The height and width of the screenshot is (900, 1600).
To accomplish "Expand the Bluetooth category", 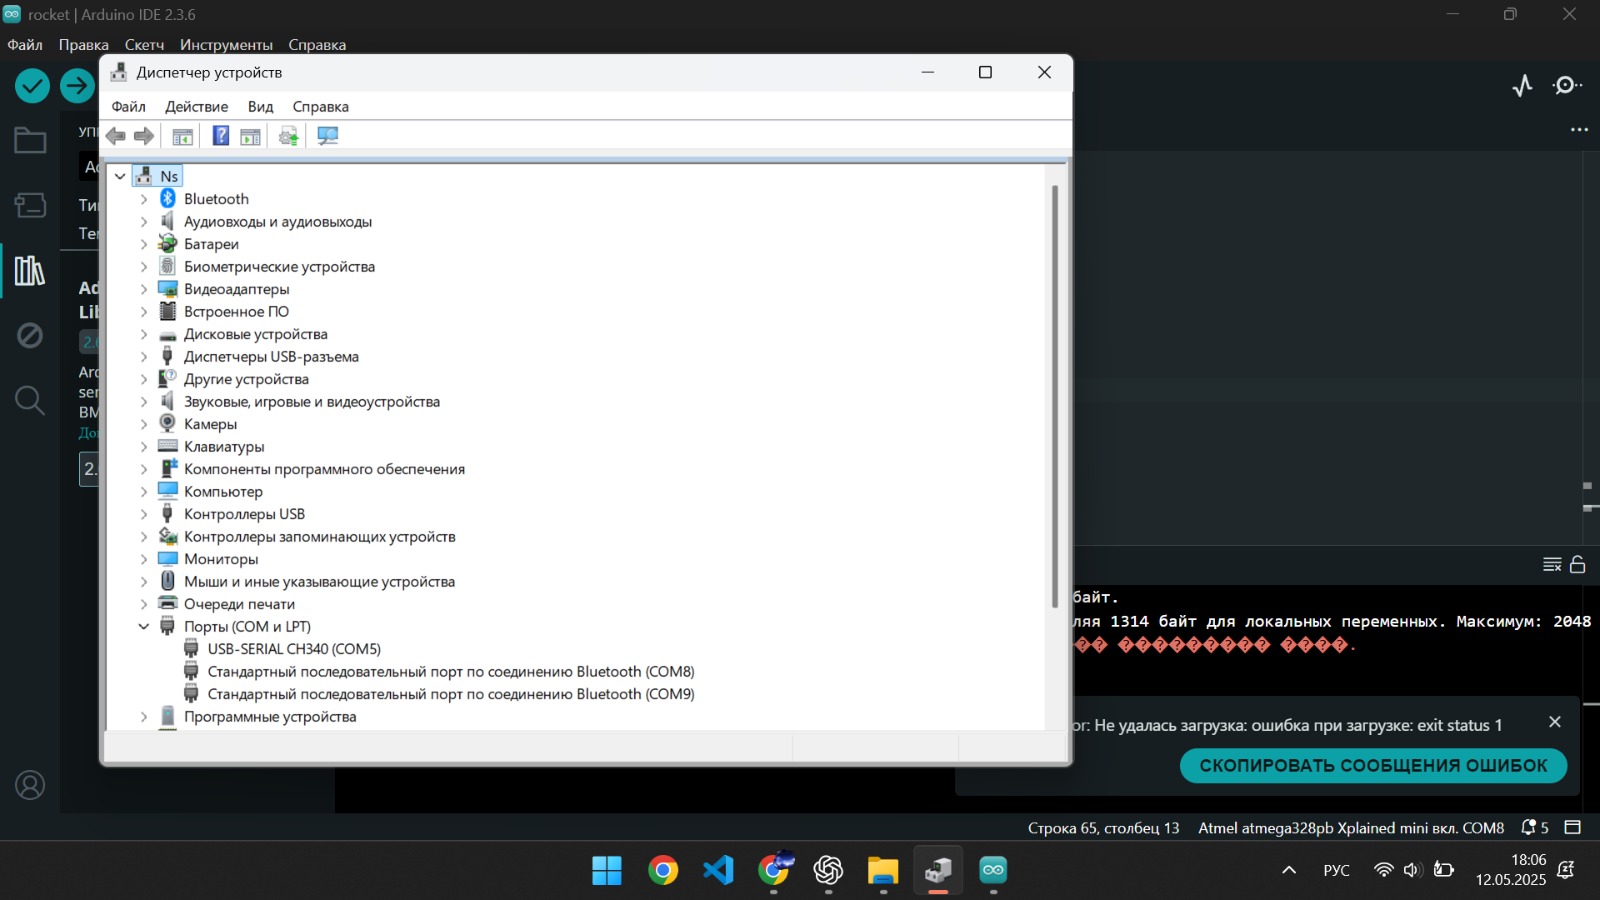I will 144,199.
